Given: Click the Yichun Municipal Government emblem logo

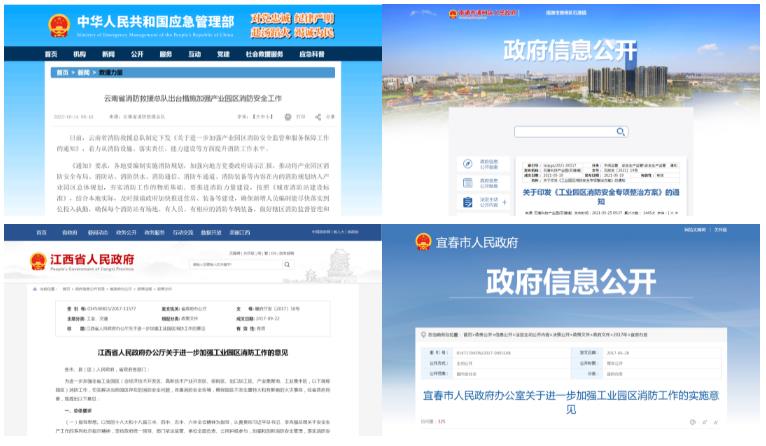Looking at the screenshot, I should click(425, 242).
